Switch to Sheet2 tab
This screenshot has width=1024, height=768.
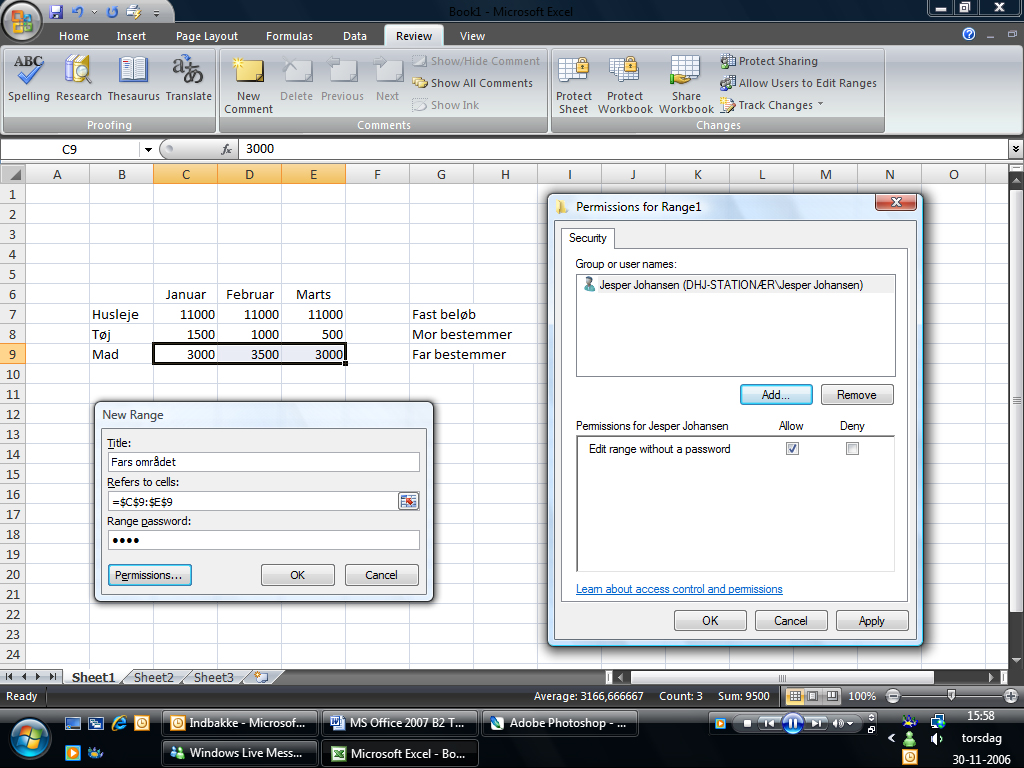click(x=153, y=677)
